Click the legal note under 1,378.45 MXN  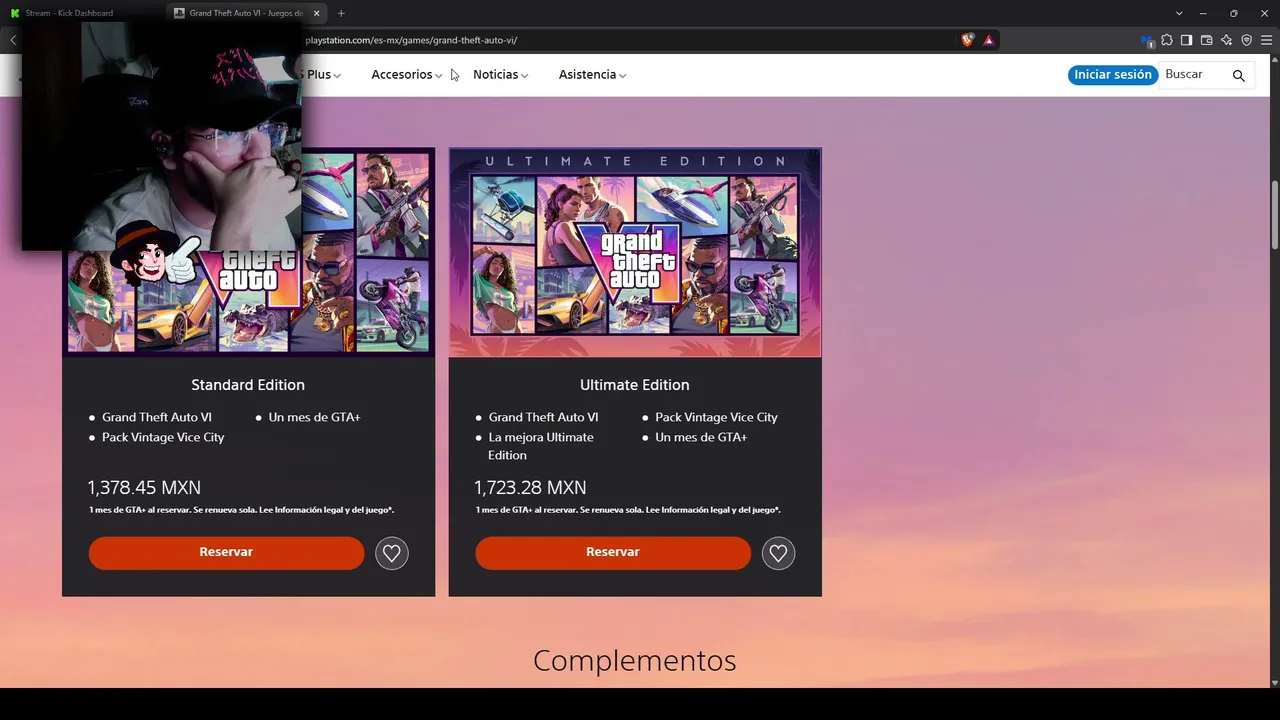tap(241, 510)
